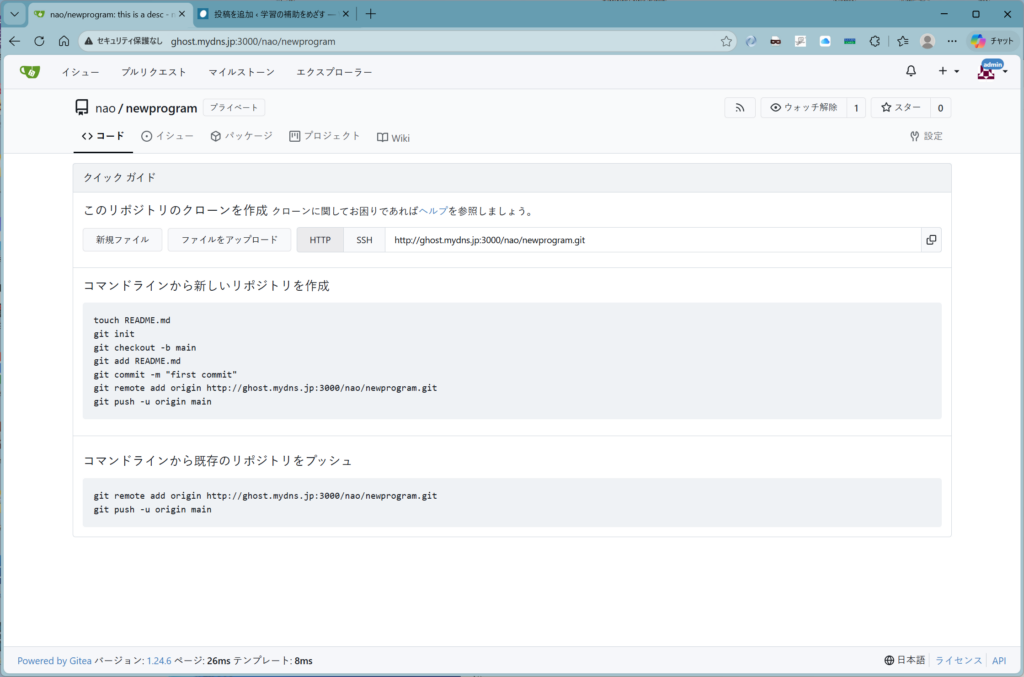This screenshot has width=1024, height=677.
Task: Star the repository with スター button
Action: [900, 108]
